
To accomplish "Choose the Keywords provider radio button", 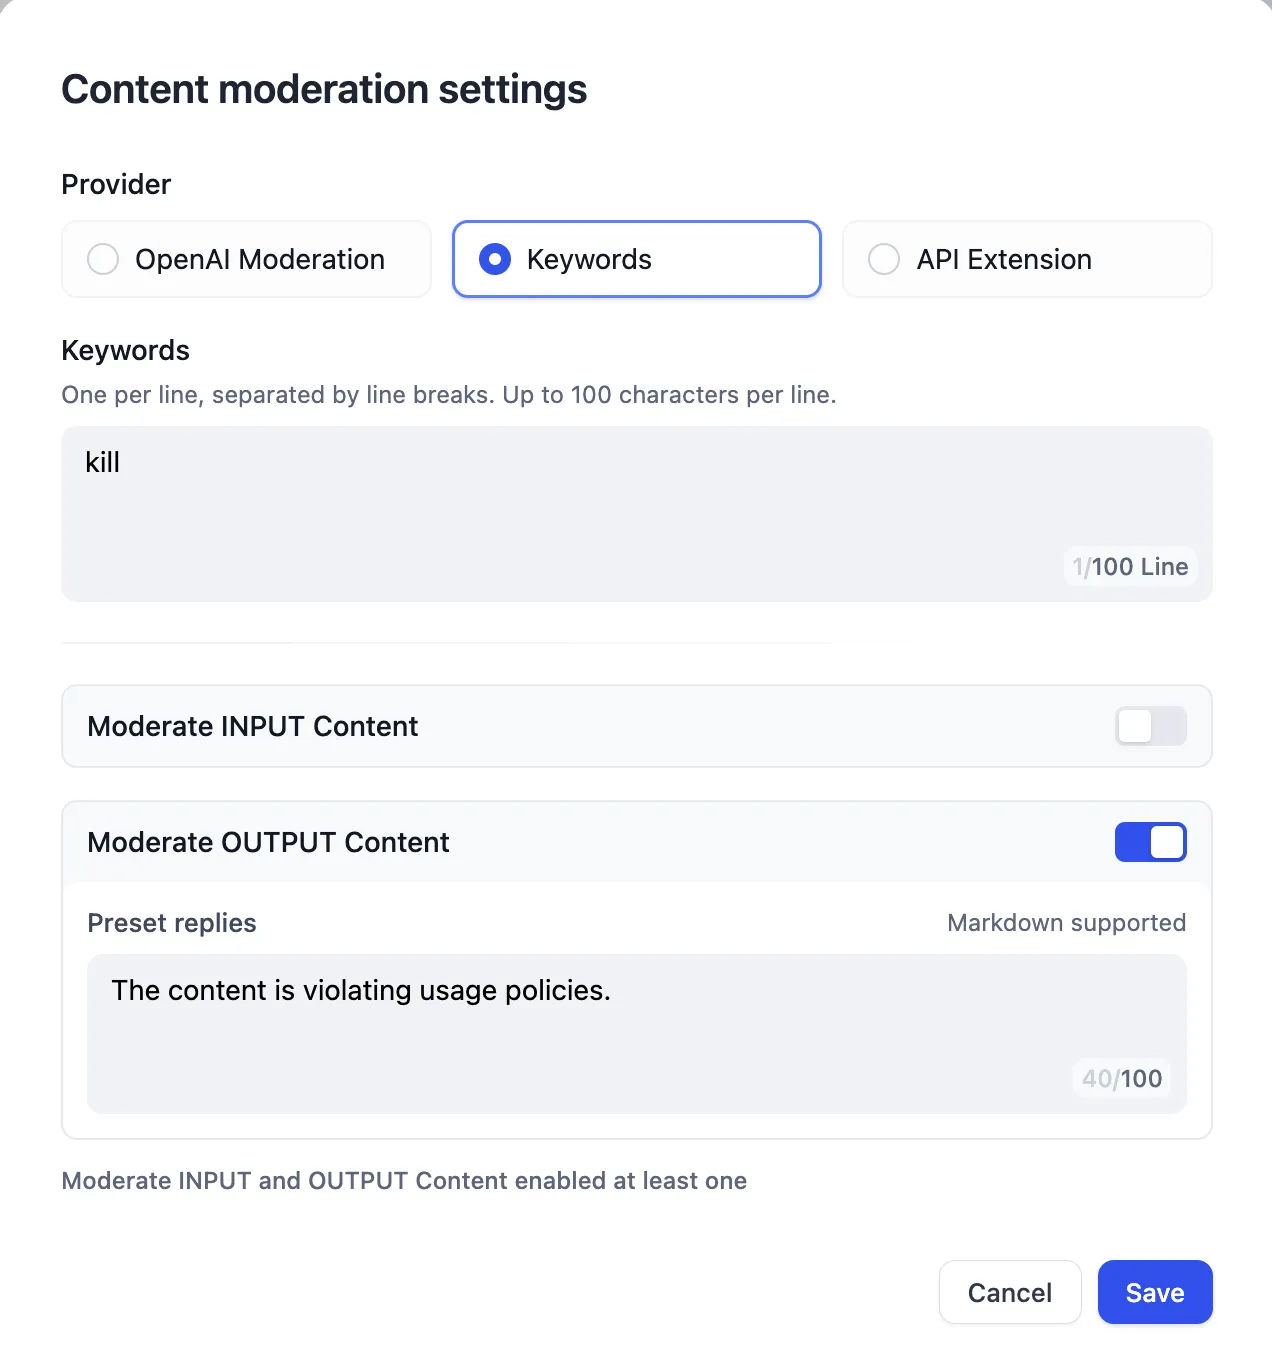I will 636,260.
